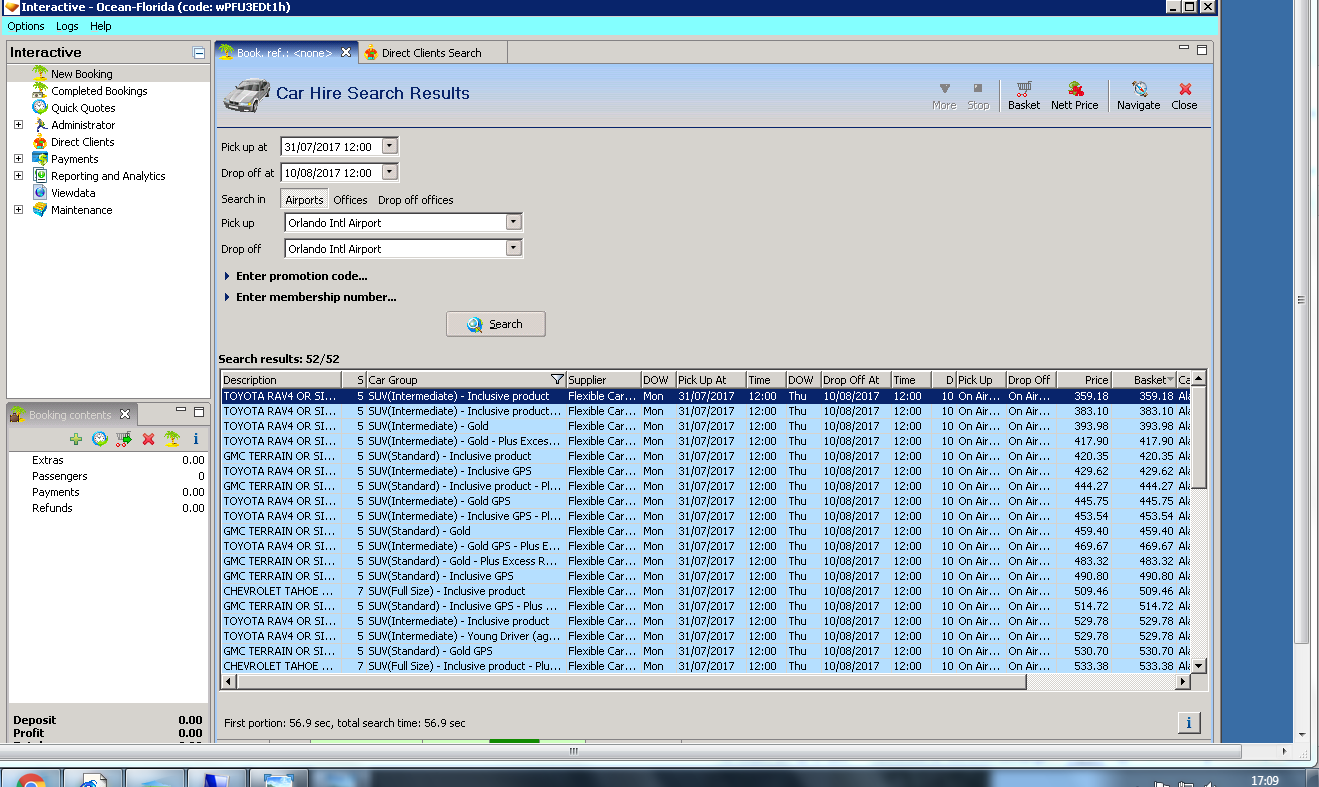Click the clock icon in Booking contents toolbar
The image size is (1319, 787).
pyautogui.click(x=100, y=439)
